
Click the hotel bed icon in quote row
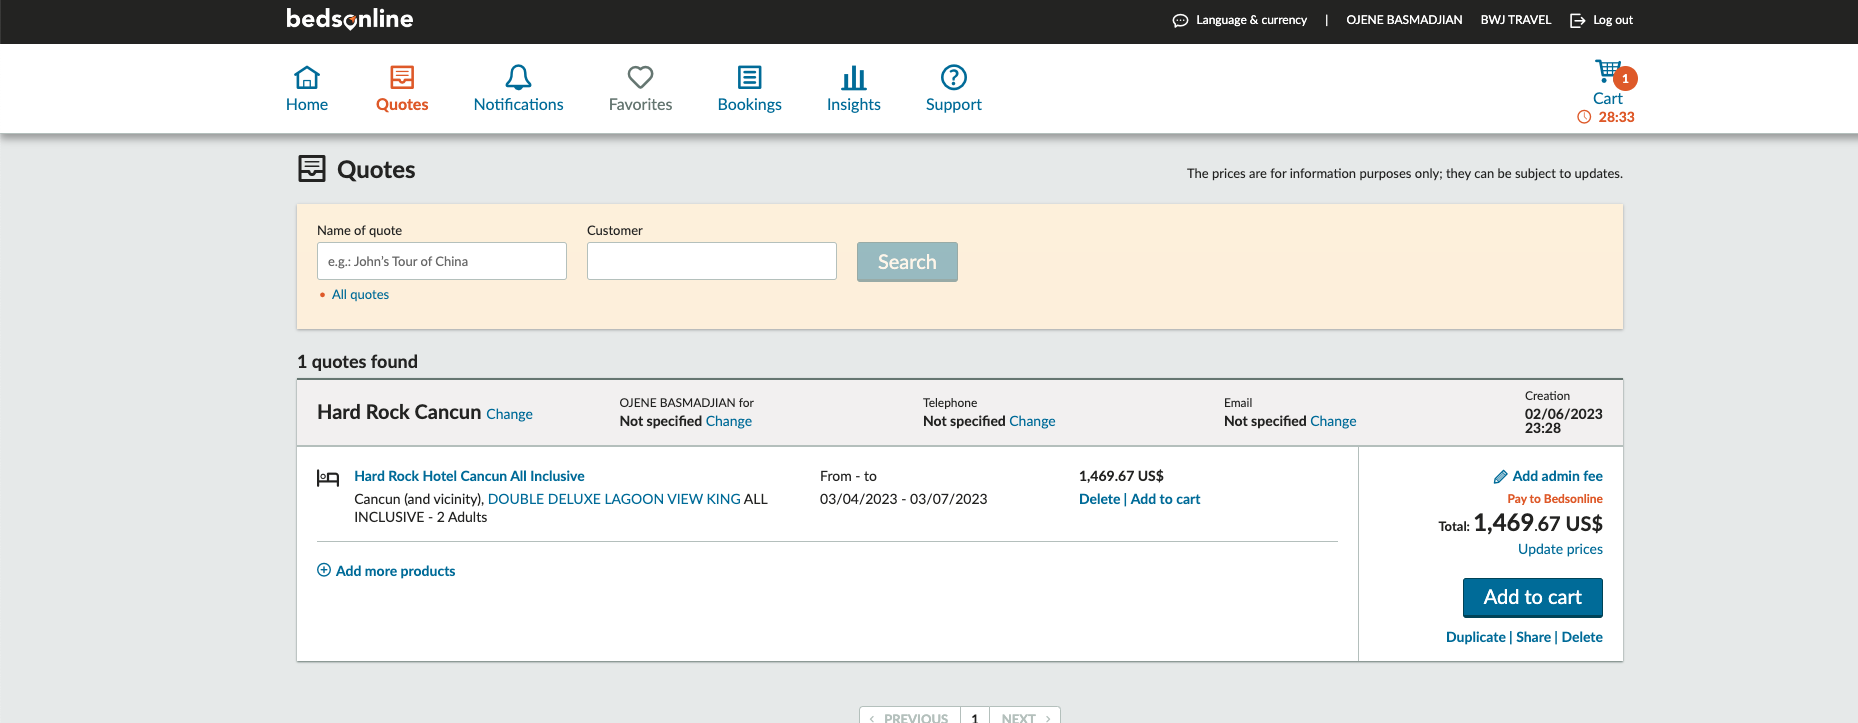(328, 478)
